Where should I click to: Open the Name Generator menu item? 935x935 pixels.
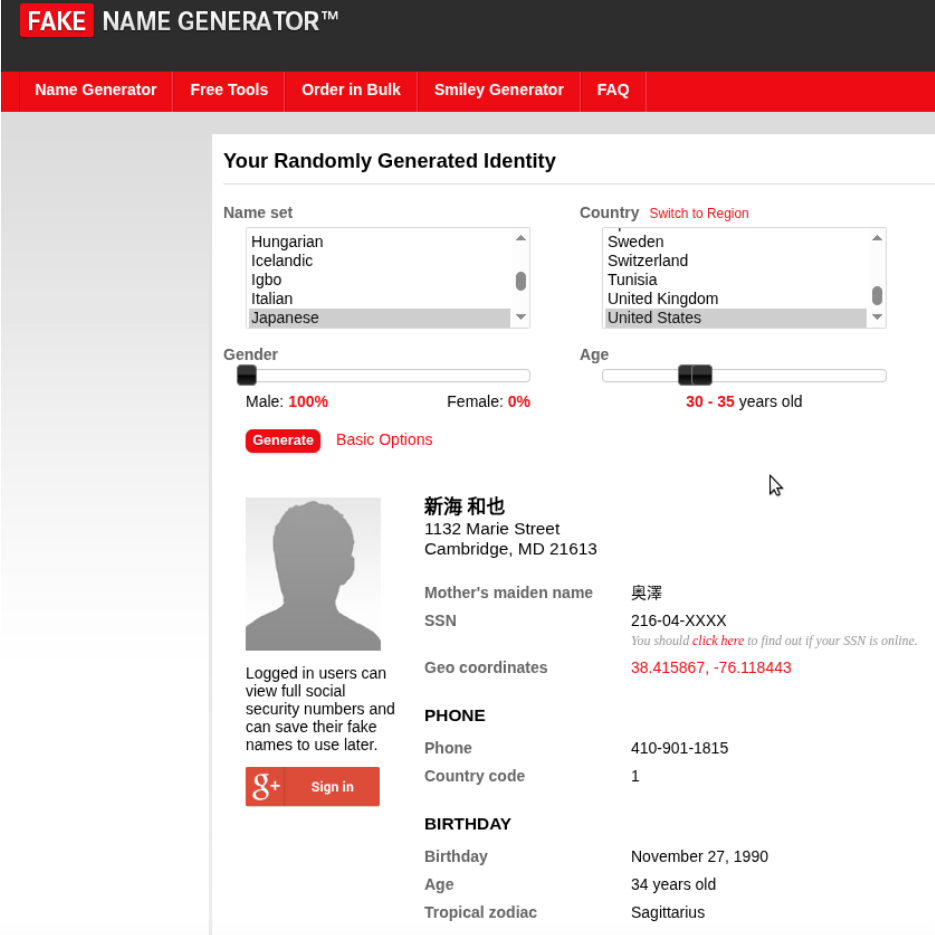[96, 90]
